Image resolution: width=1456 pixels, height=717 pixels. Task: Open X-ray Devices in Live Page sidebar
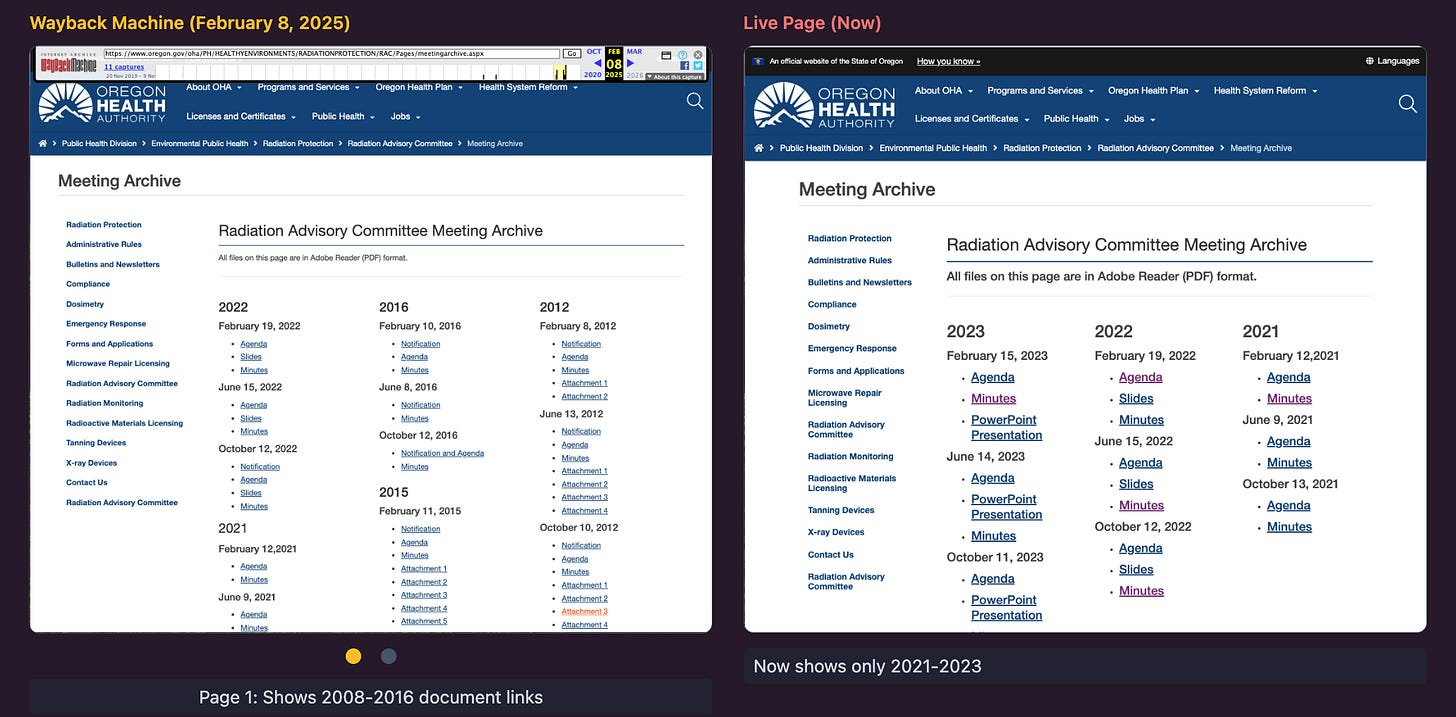point(836,532)
